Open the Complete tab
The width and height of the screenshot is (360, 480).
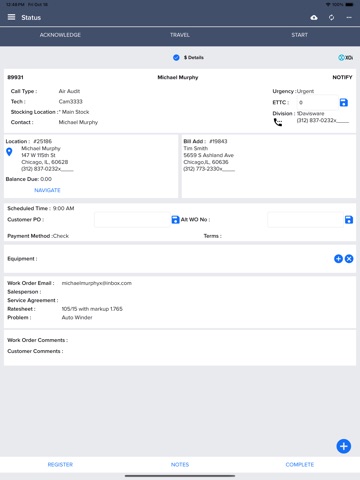pos(299,464)
